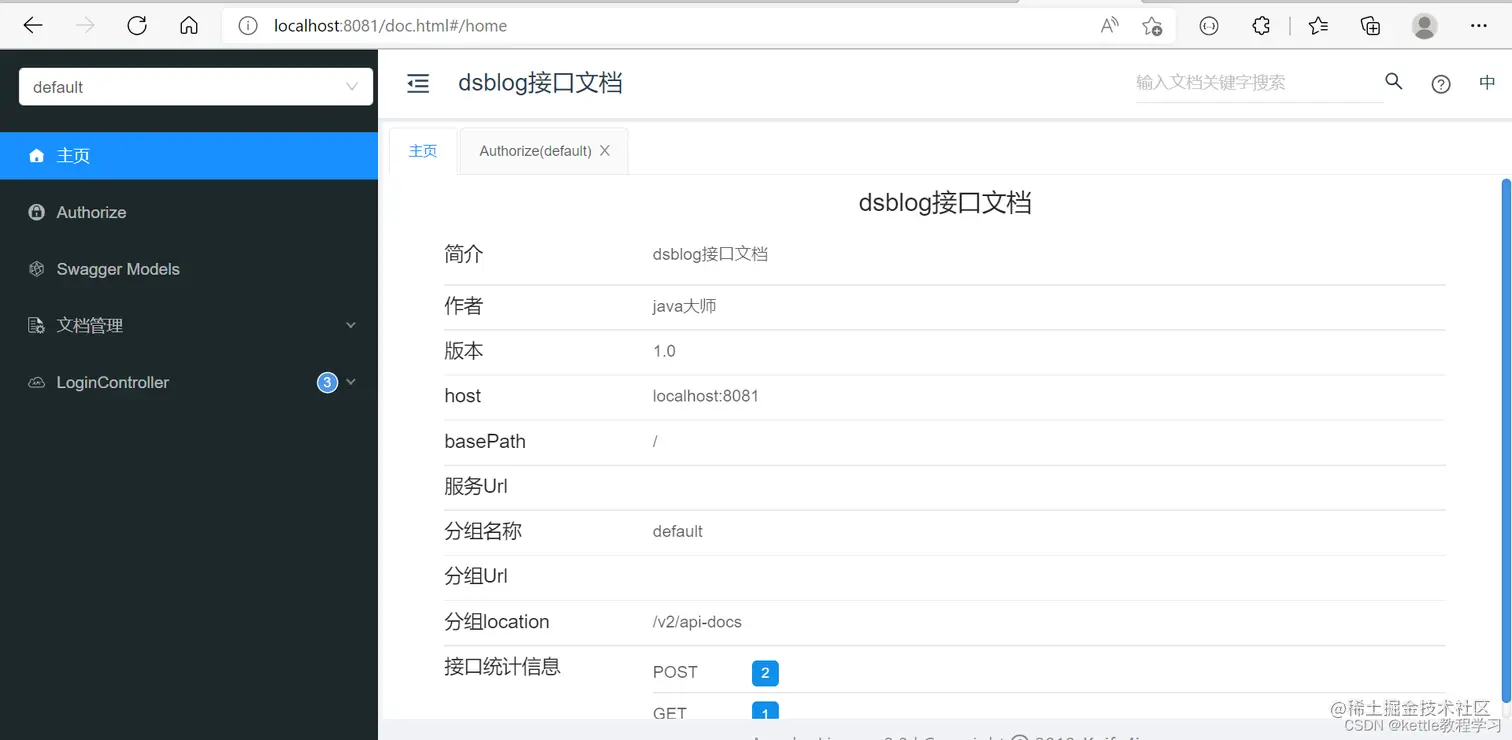This screenshot has width=1512, height=740.
Task: Reload the page with the refresh icon
Action: point(137,25)
